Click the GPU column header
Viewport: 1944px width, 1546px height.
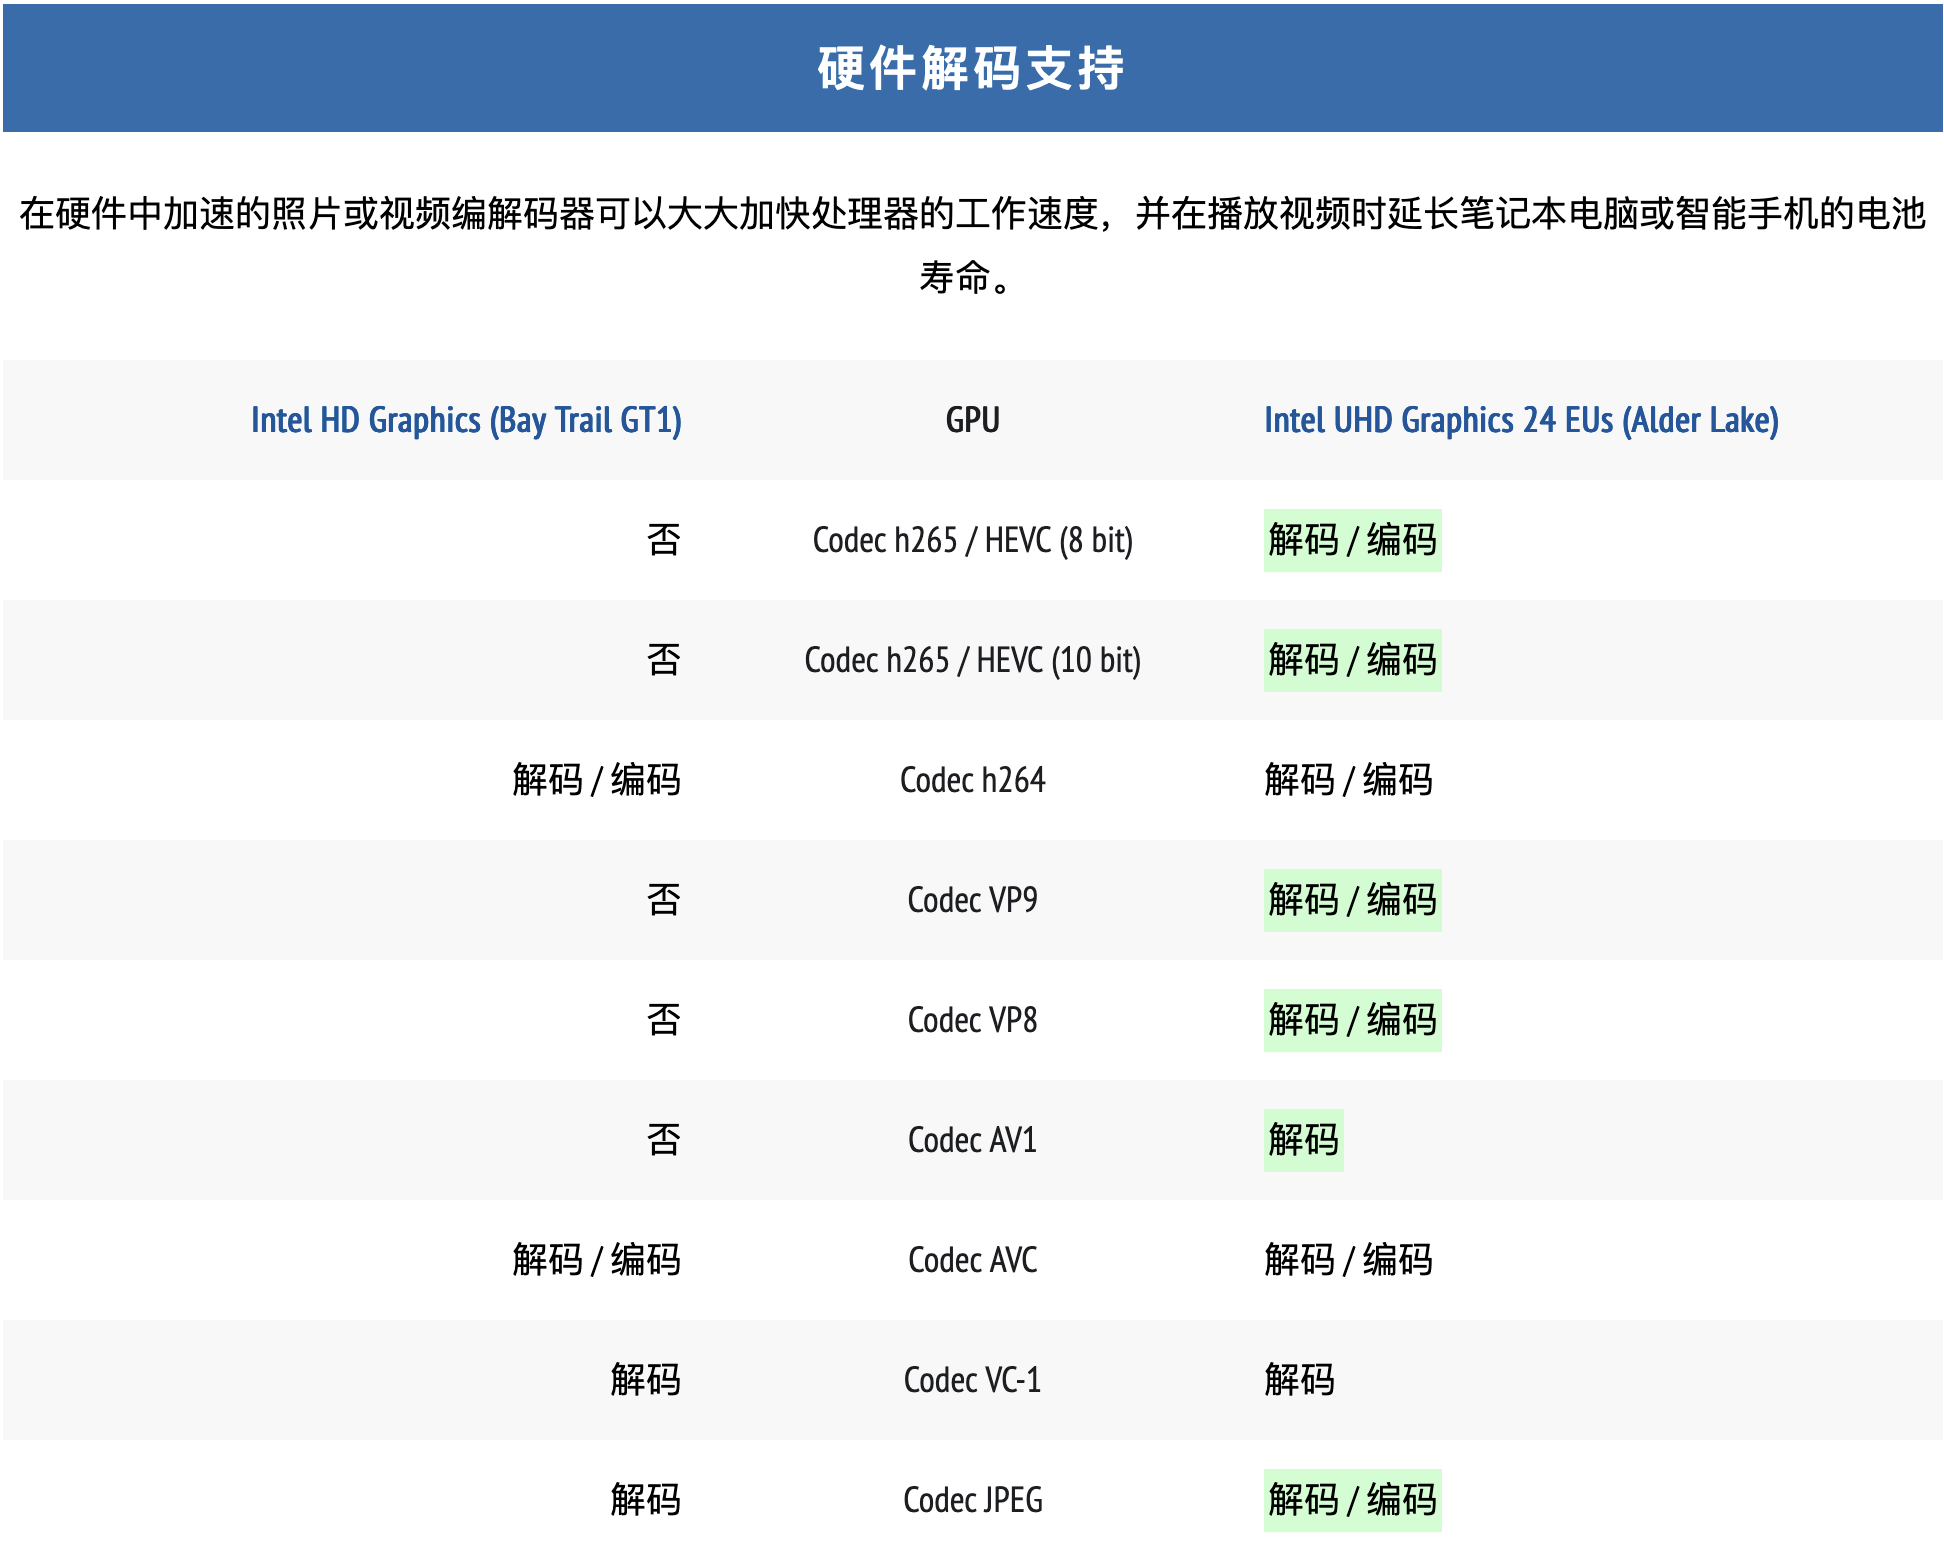971,421
